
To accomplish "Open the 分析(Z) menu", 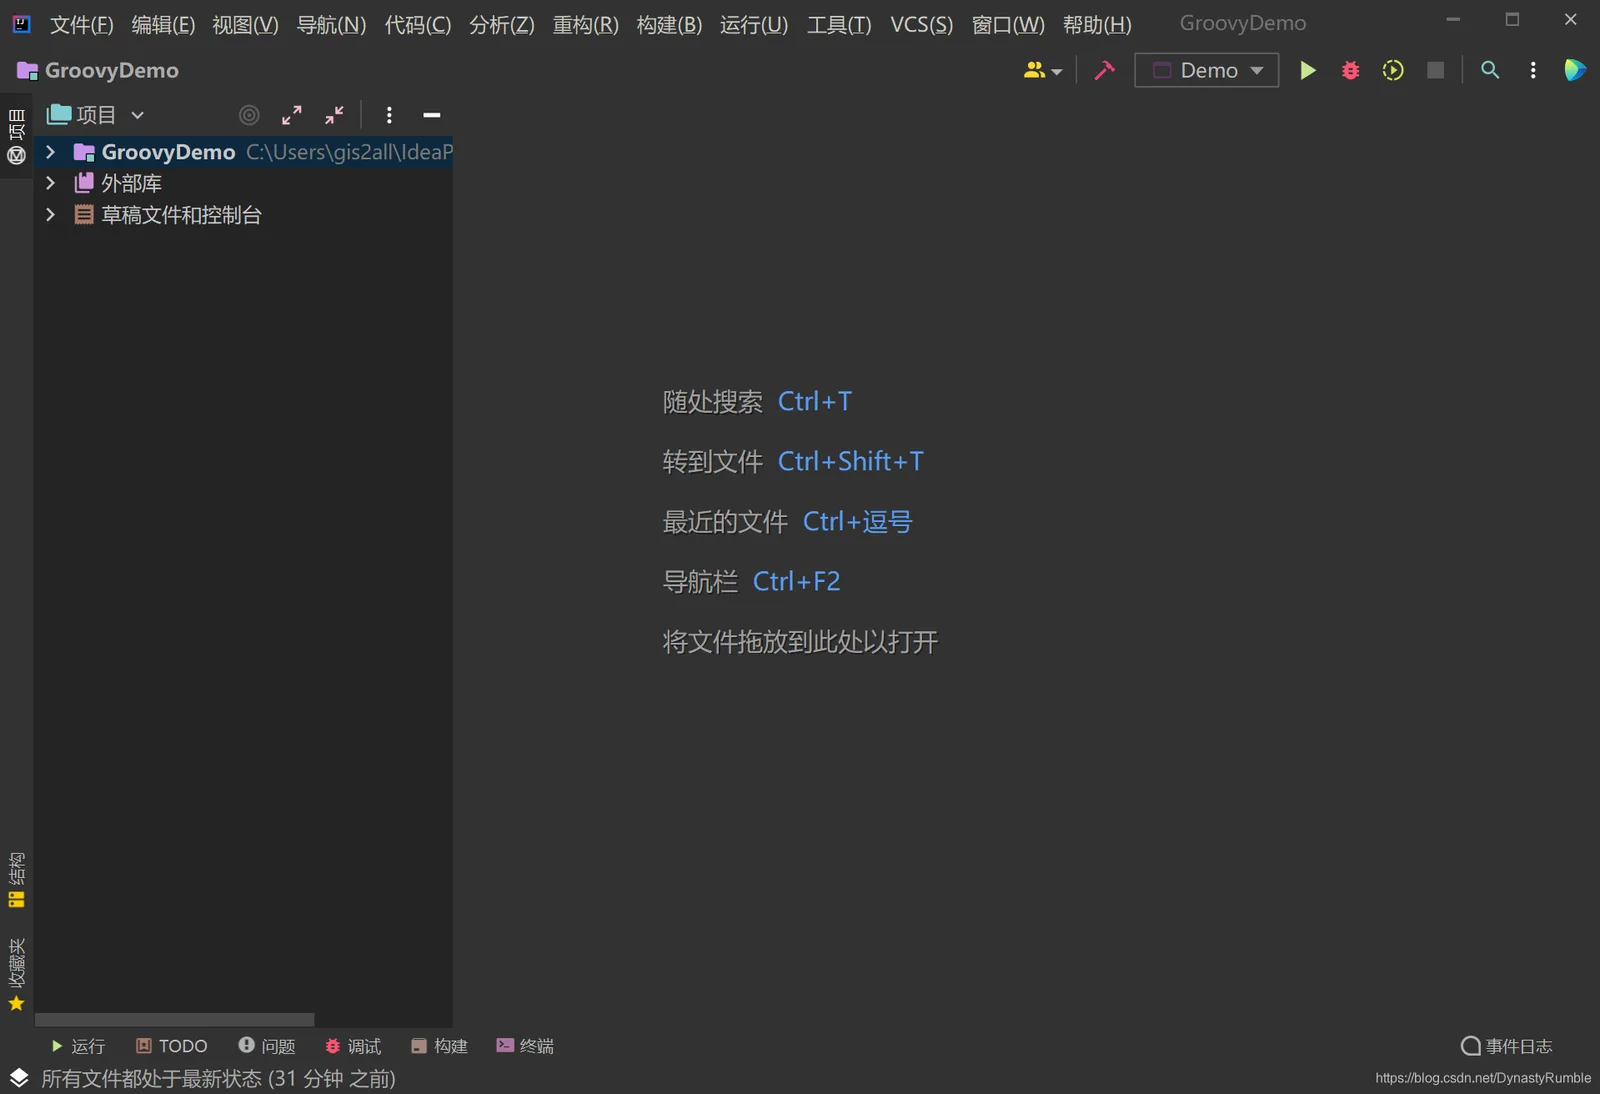I will (x=501, y=24).
